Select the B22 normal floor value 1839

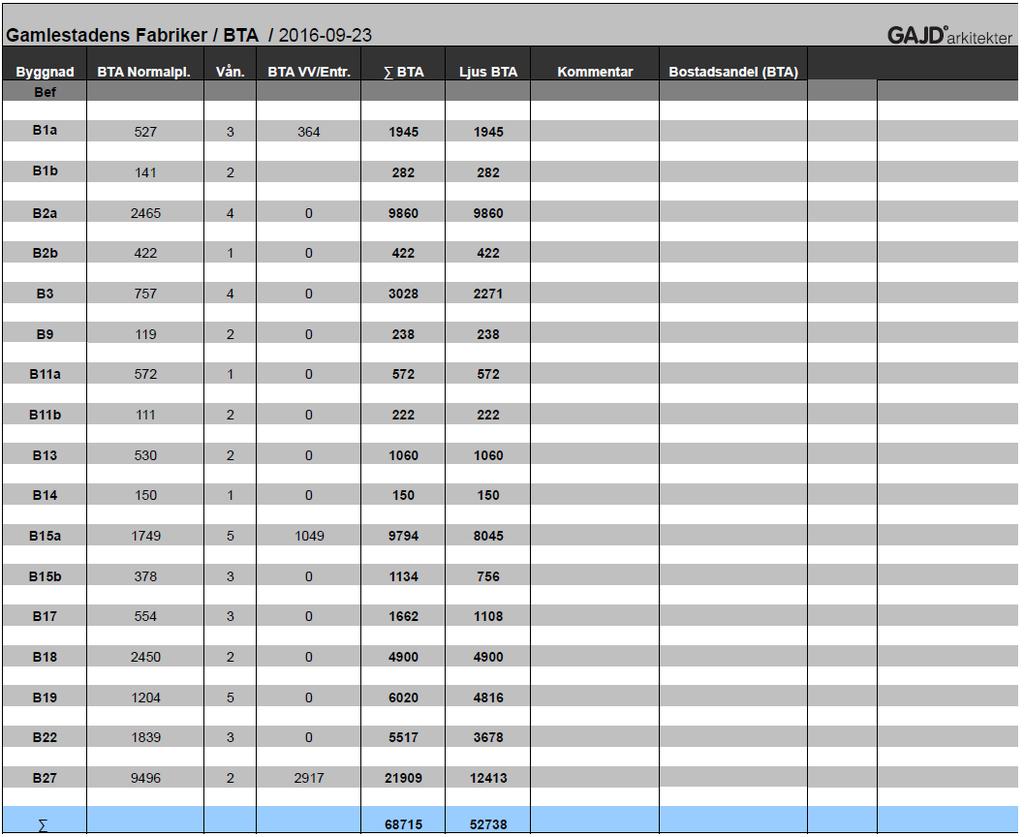coord(146,737)
